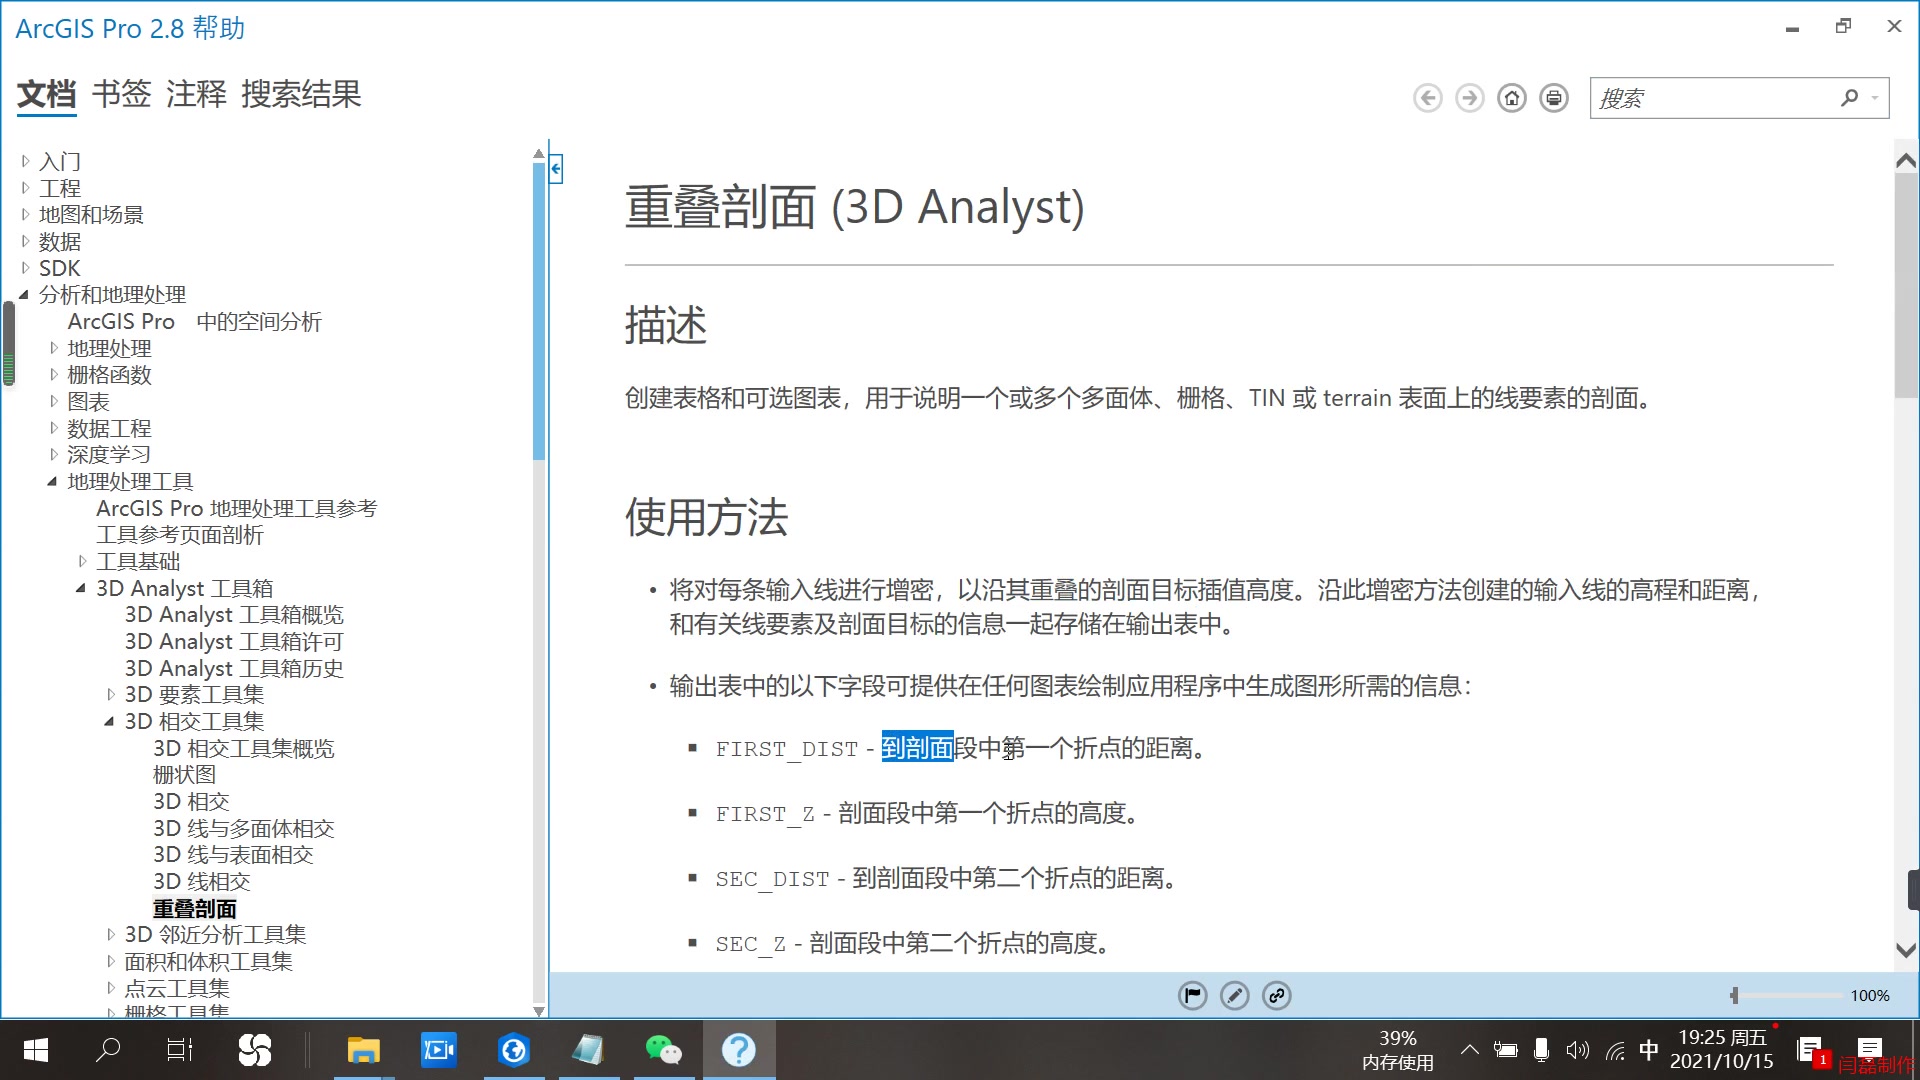Screen dimensions: 1920x1080
Task: Copy the topic link via chain icon
Action: [x=1276, y=995]
